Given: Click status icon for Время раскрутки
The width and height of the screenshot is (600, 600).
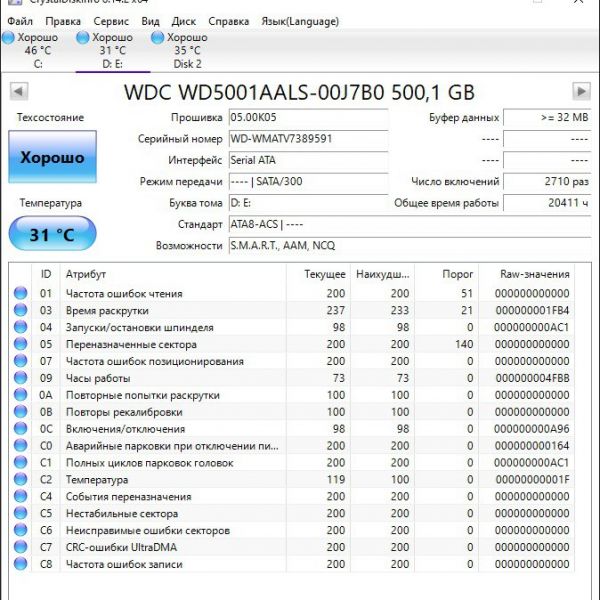Looking at the screenshot, I should point(20,310).
